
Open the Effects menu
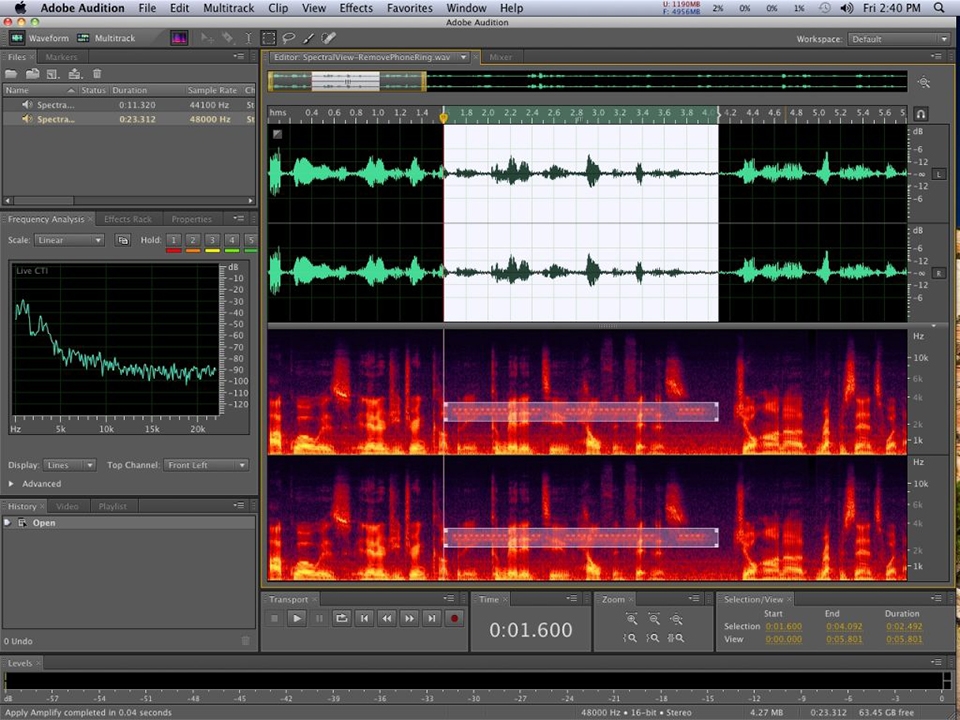356,8
